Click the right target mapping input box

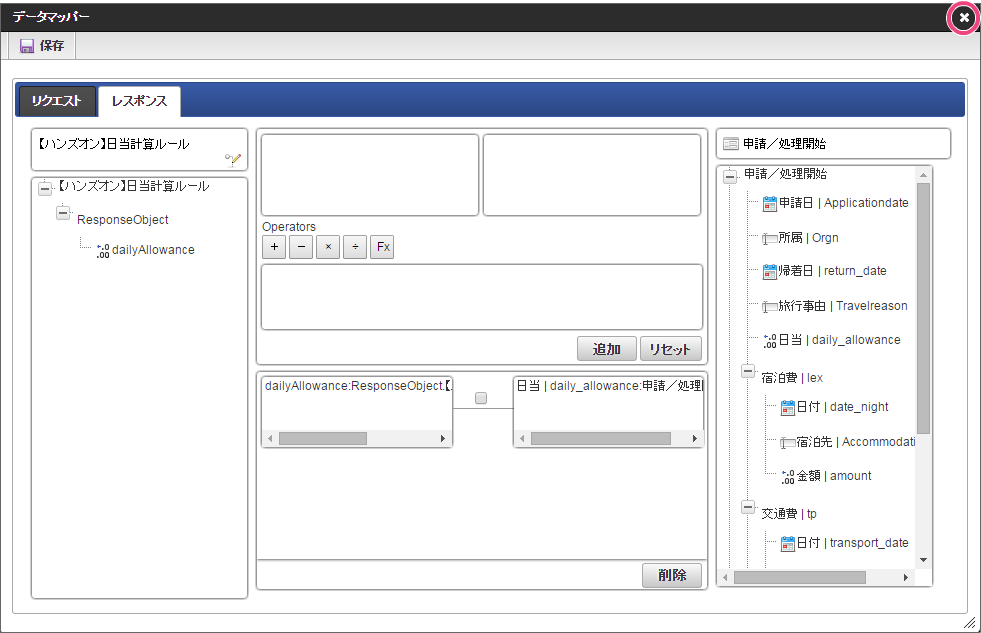(592, 175)
